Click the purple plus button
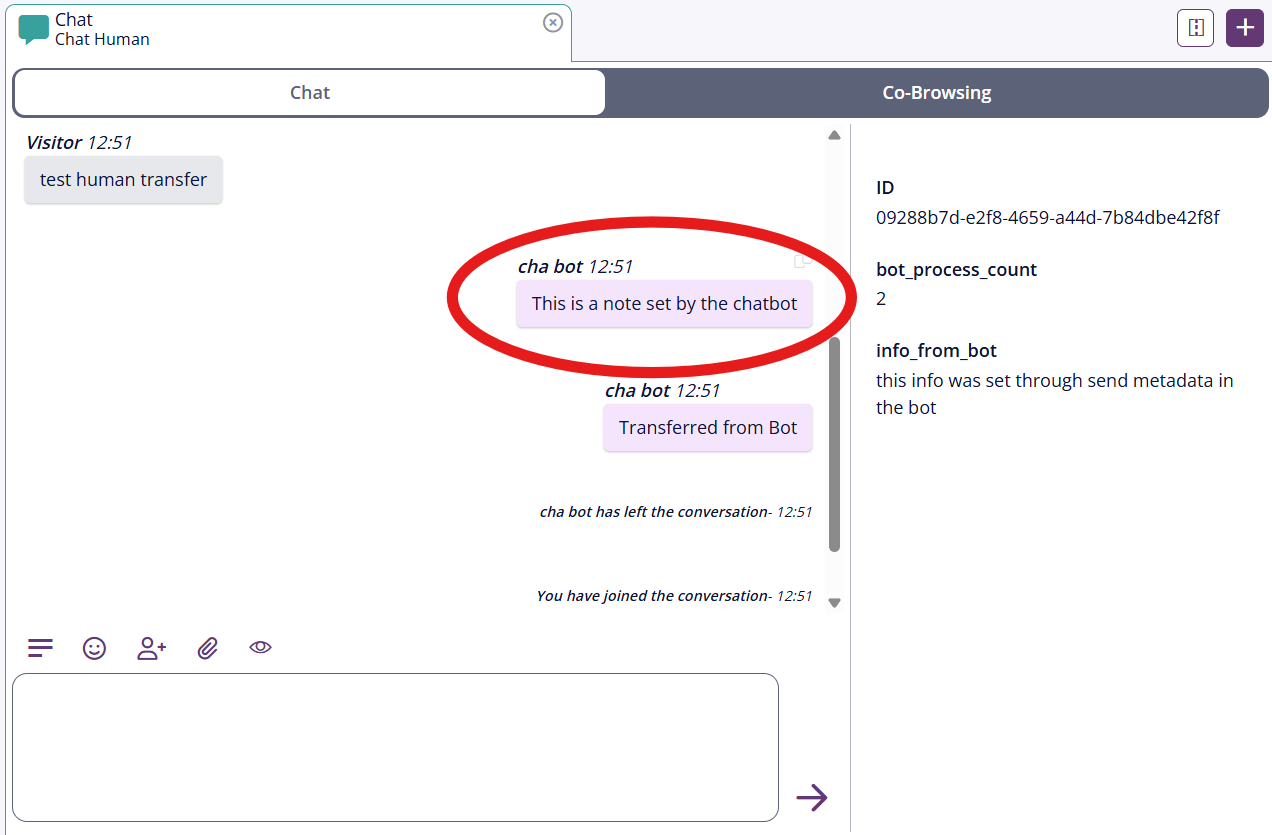The height and width of the screenshot is (835, 1272). (x=1244, y=28)
